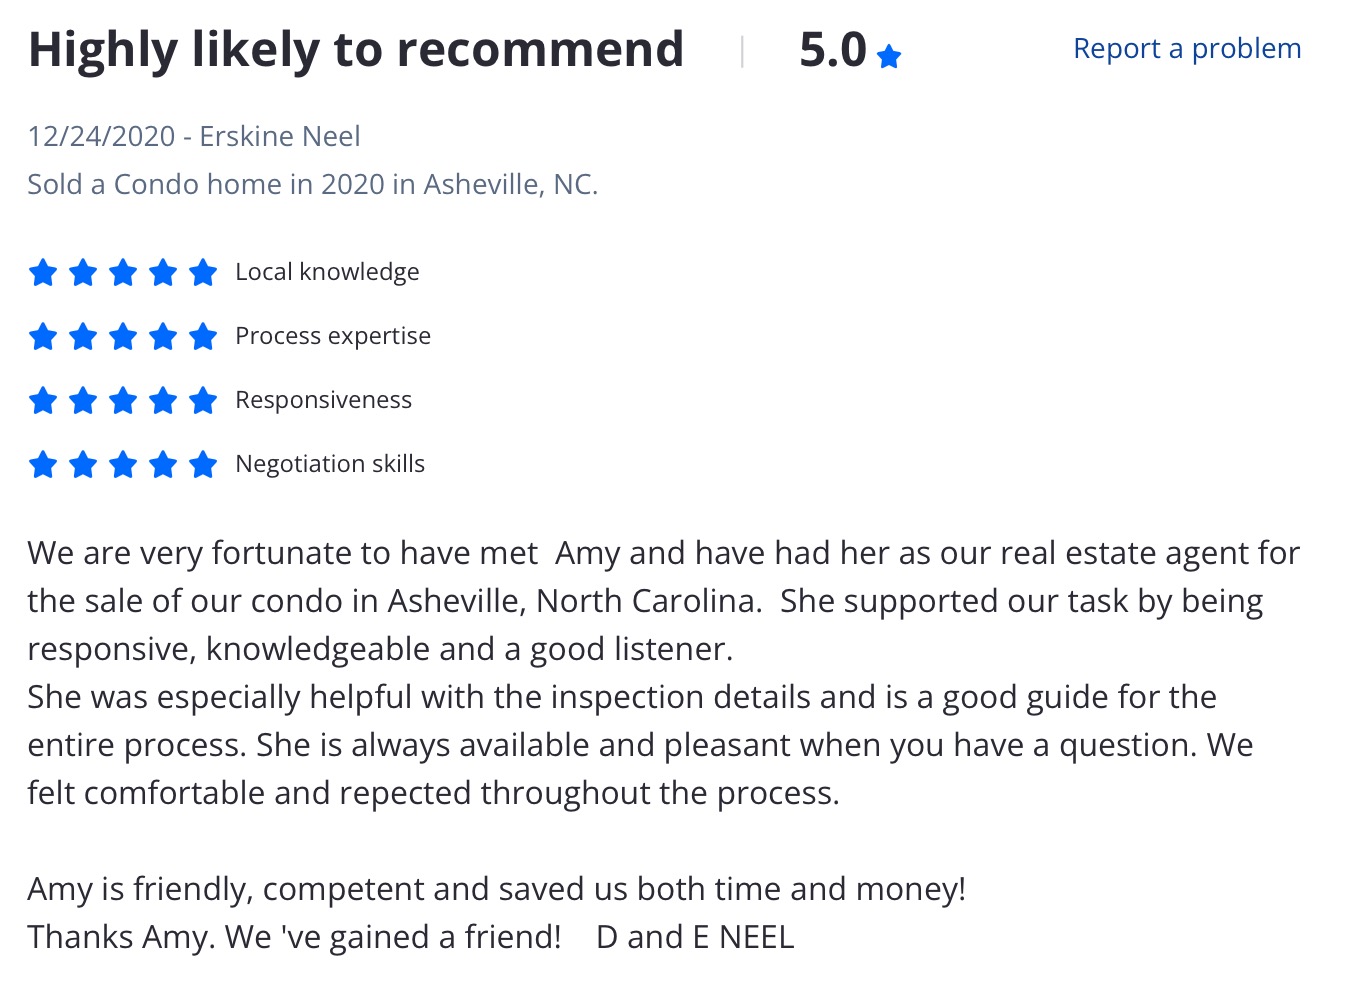Viewport: 1364px width, 981px height.
Task: Click the reviewer name Erskine Neel
Action: coord(280,136)
